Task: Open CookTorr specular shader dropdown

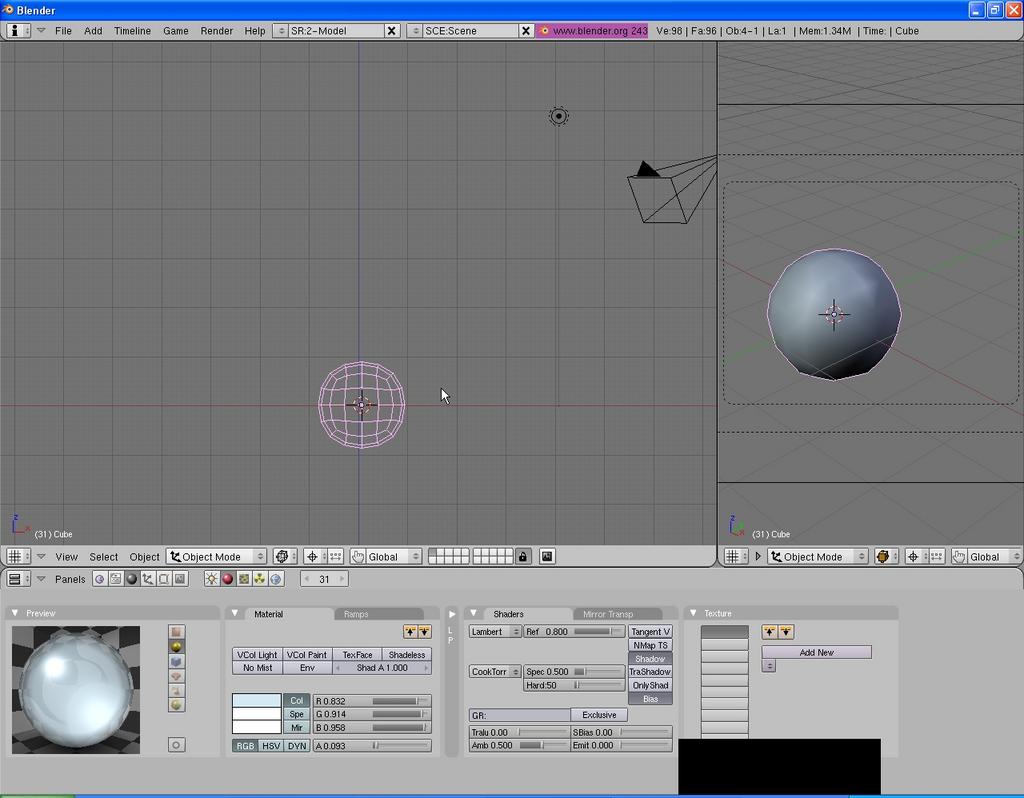Action: (x=495, y=671)
